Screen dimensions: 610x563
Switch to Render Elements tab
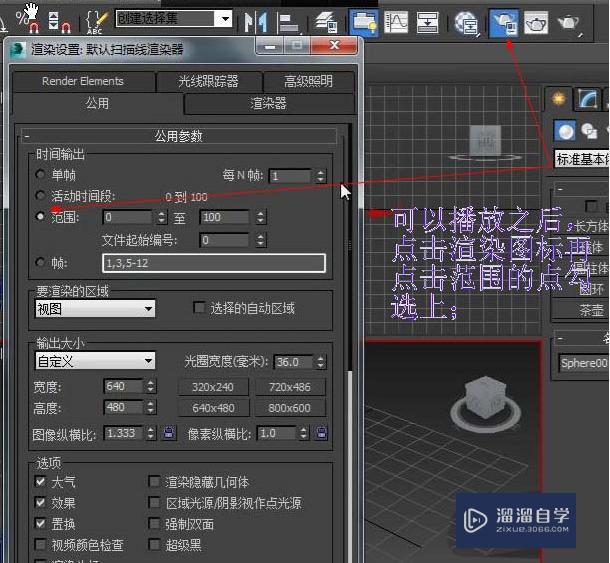click(83, 81)
